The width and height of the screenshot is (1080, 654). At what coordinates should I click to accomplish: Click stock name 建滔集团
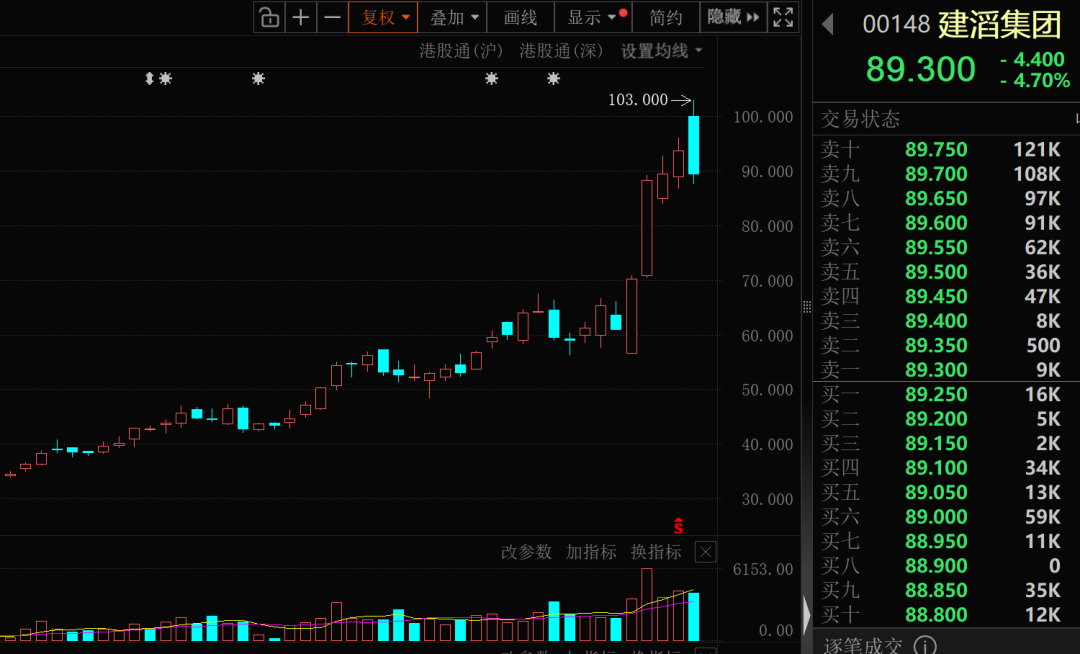click(x=999, y=25)
